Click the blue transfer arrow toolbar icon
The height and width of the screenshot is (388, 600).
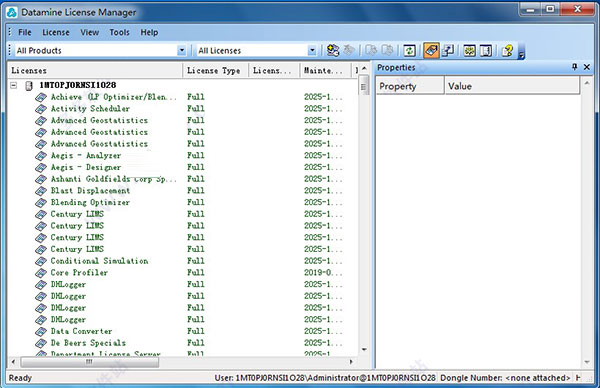tap(448, 51)
